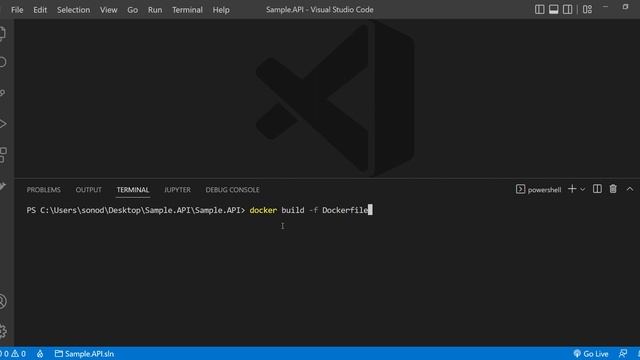The image size is (640, 360).
Task: Restore down the Visual Studio Code window
Action: point(625,7)
